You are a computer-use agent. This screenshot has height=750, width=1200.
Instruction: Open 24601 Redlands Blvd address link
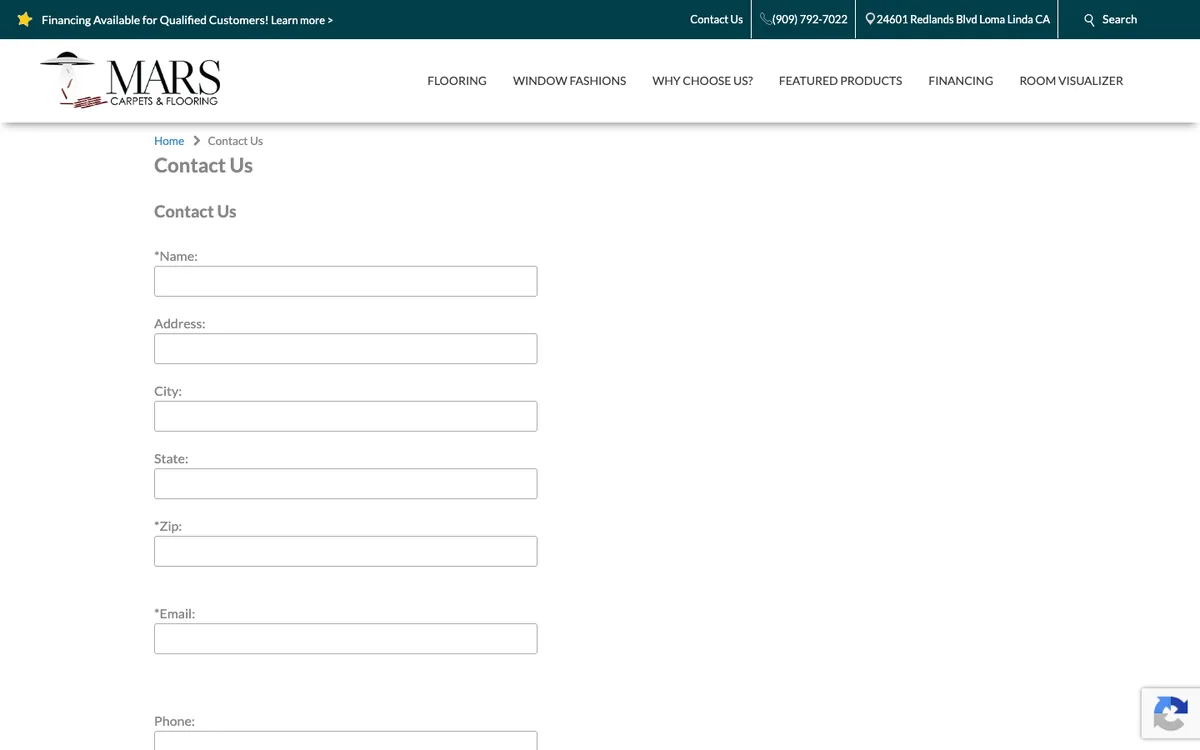click(963, 19)
